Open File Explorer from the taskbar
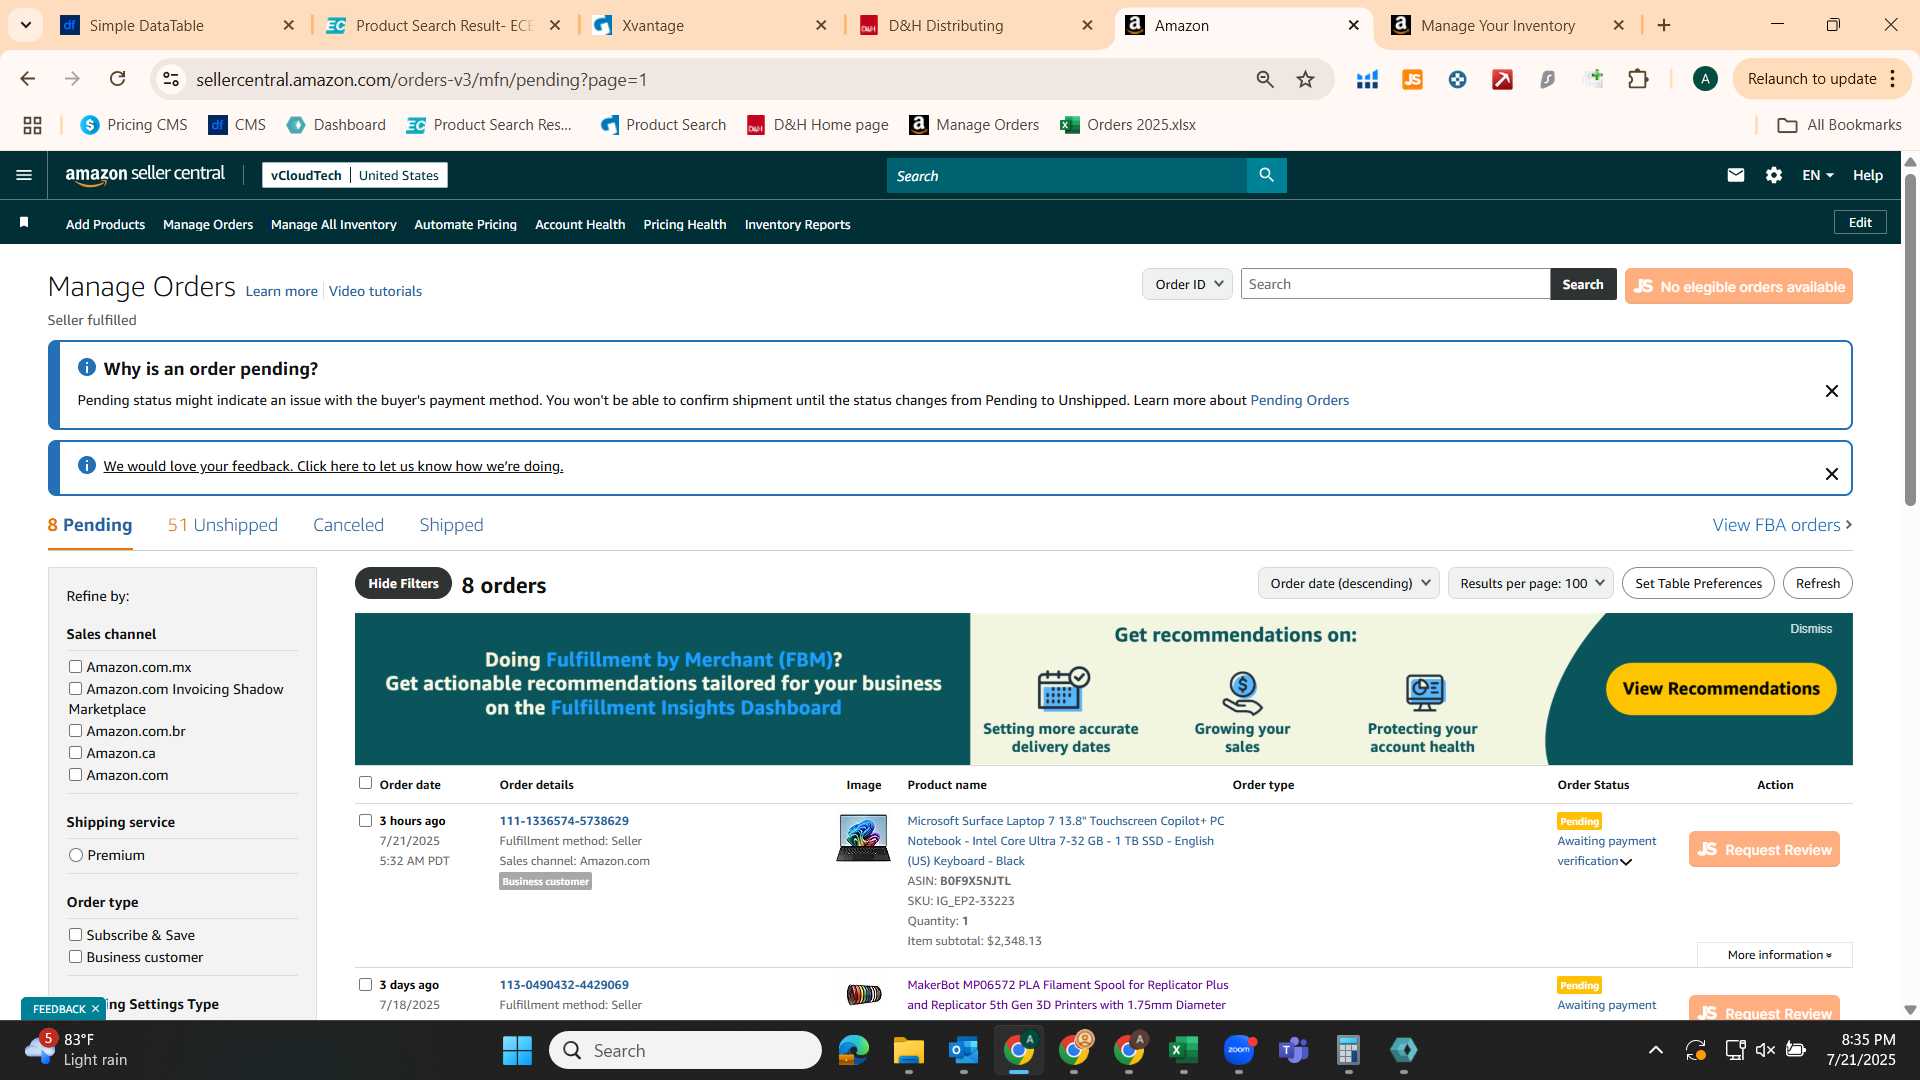The height and width of the screenshot is (1080, 1920). coord(909,1050)
